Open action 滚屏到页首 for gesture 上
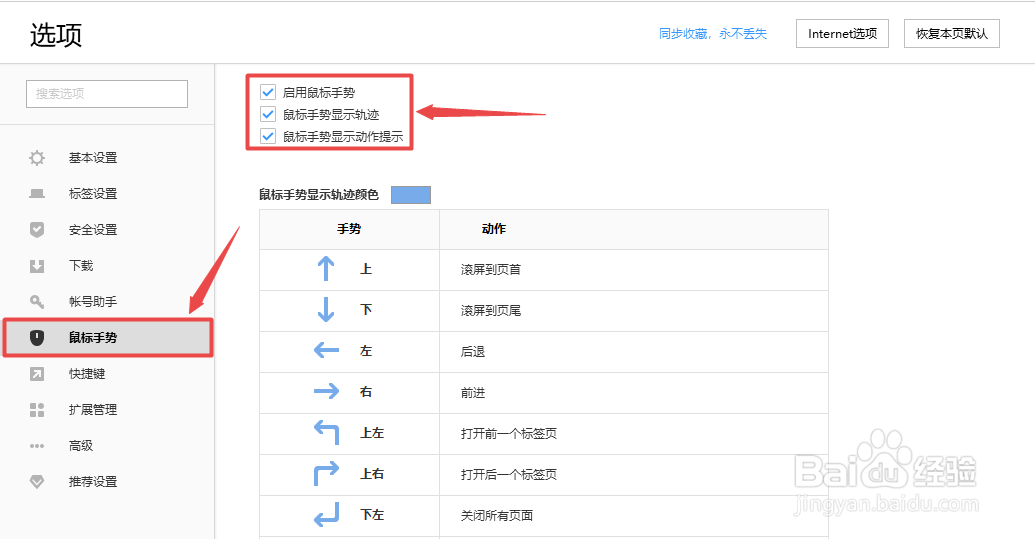The height and width of the screenshot is (539, 1035). coord(491,269)
